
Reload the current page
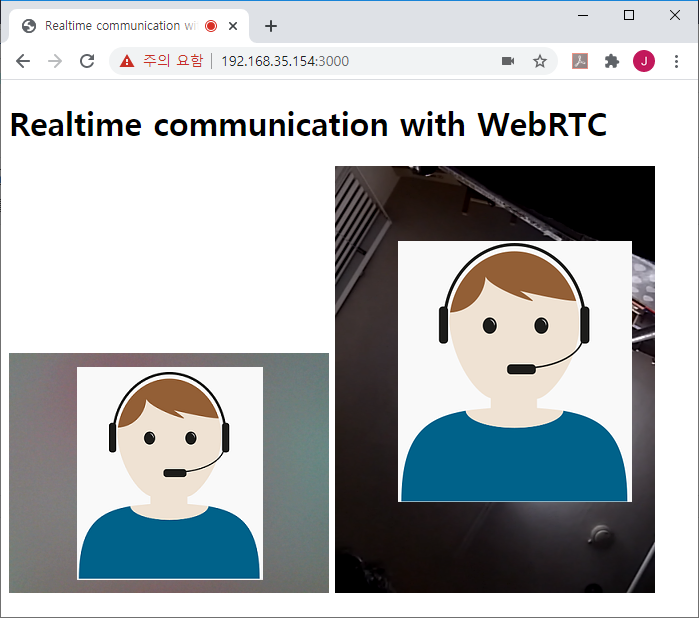coord(87,61)
